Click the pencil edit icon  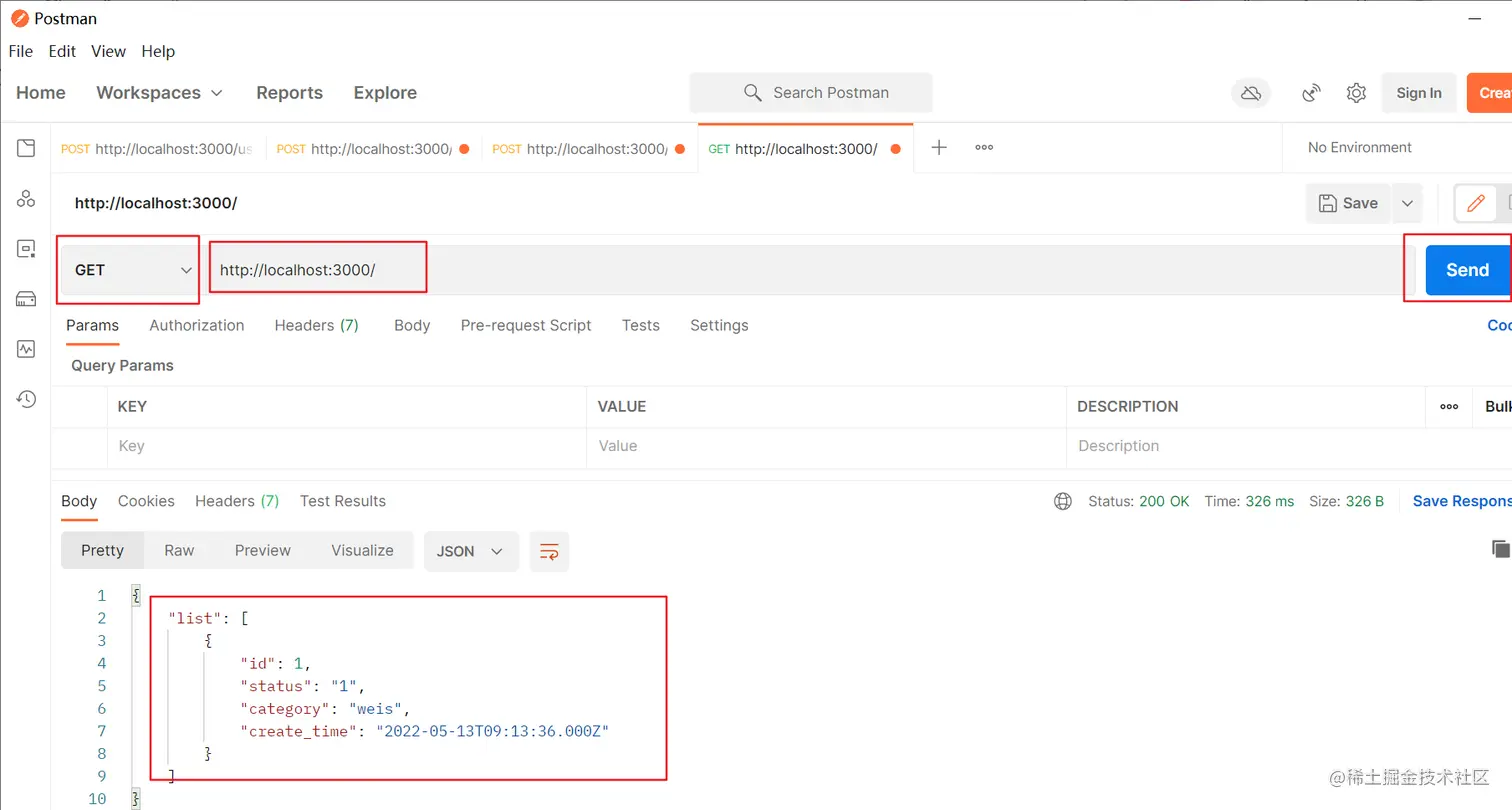(x=1475, y=203)
